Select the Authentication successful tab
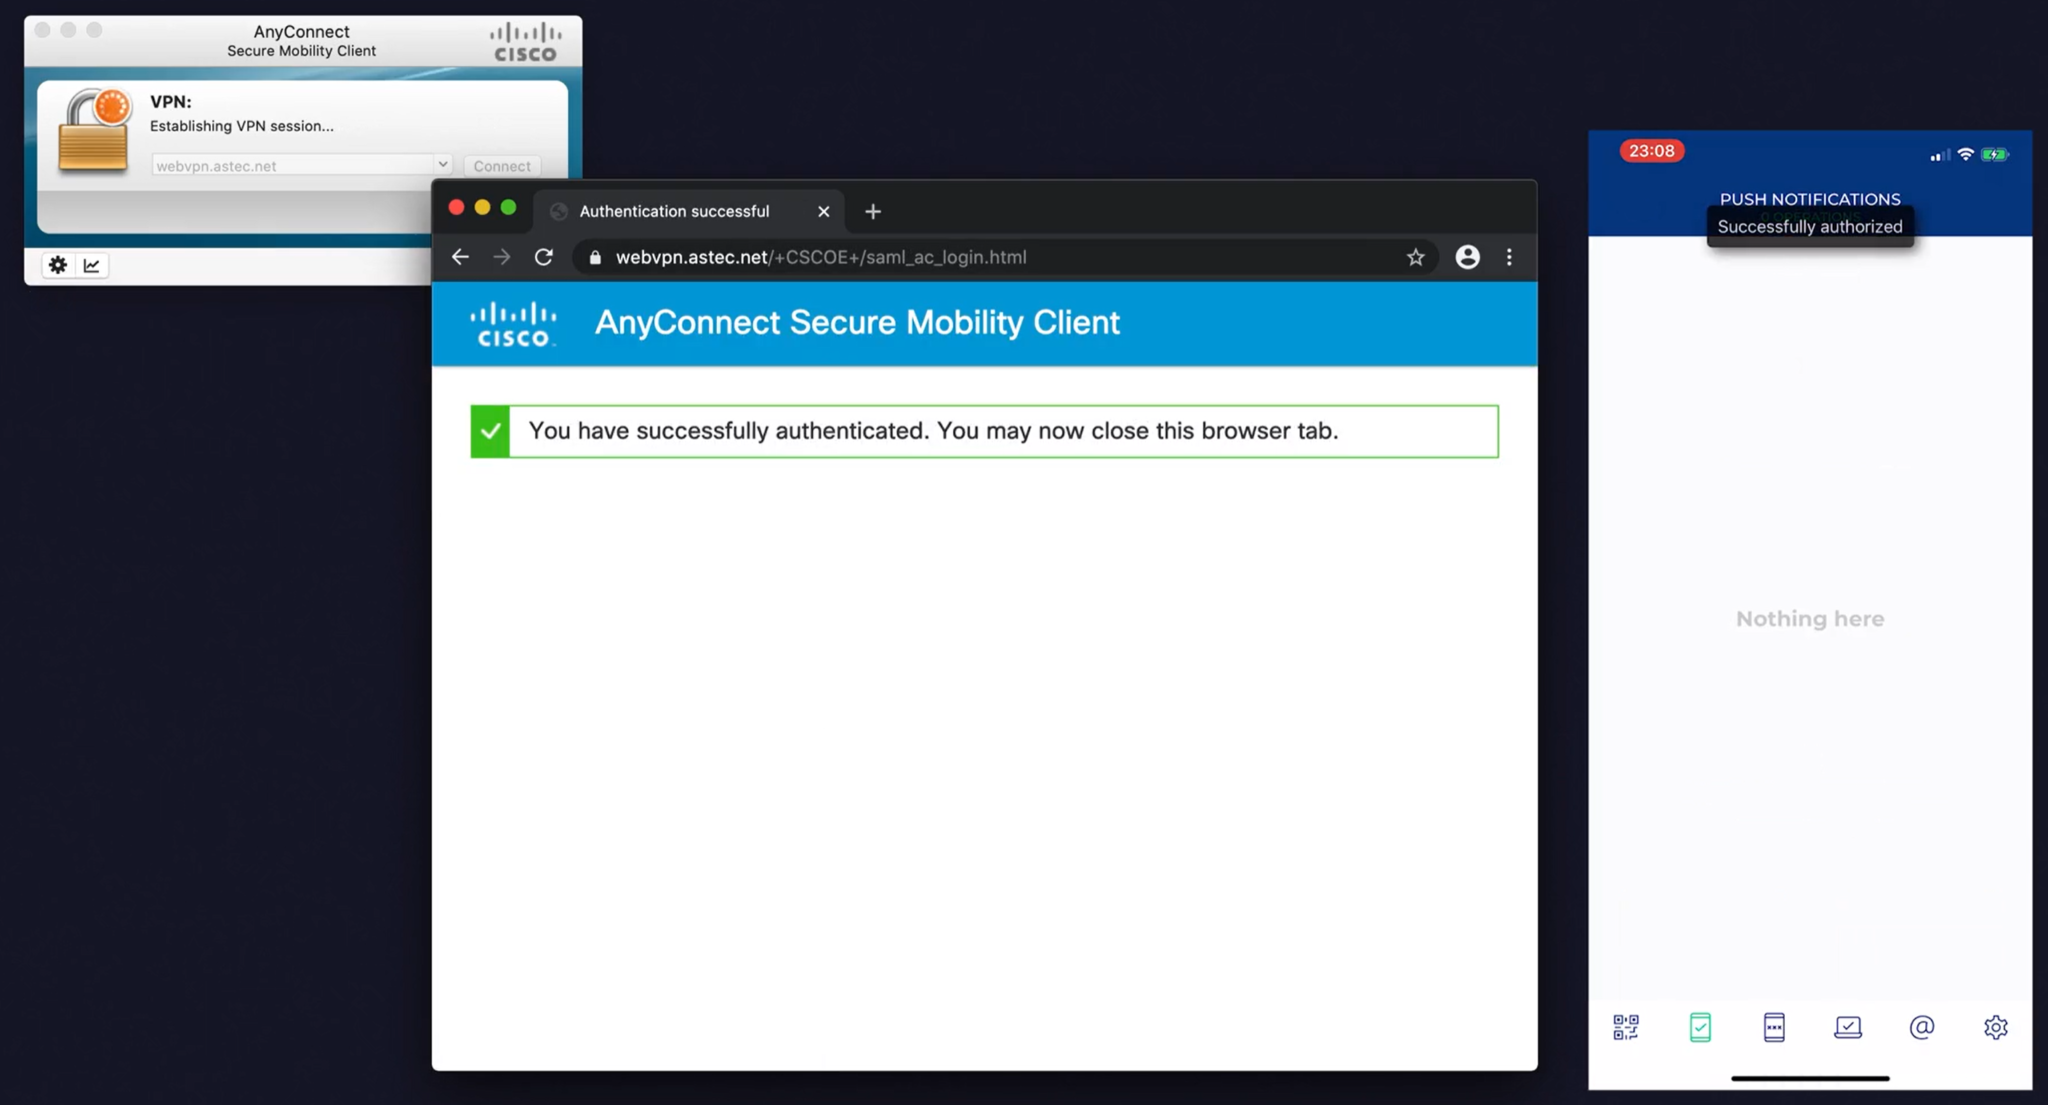The image size is (2048, 1105). point(675,211)
